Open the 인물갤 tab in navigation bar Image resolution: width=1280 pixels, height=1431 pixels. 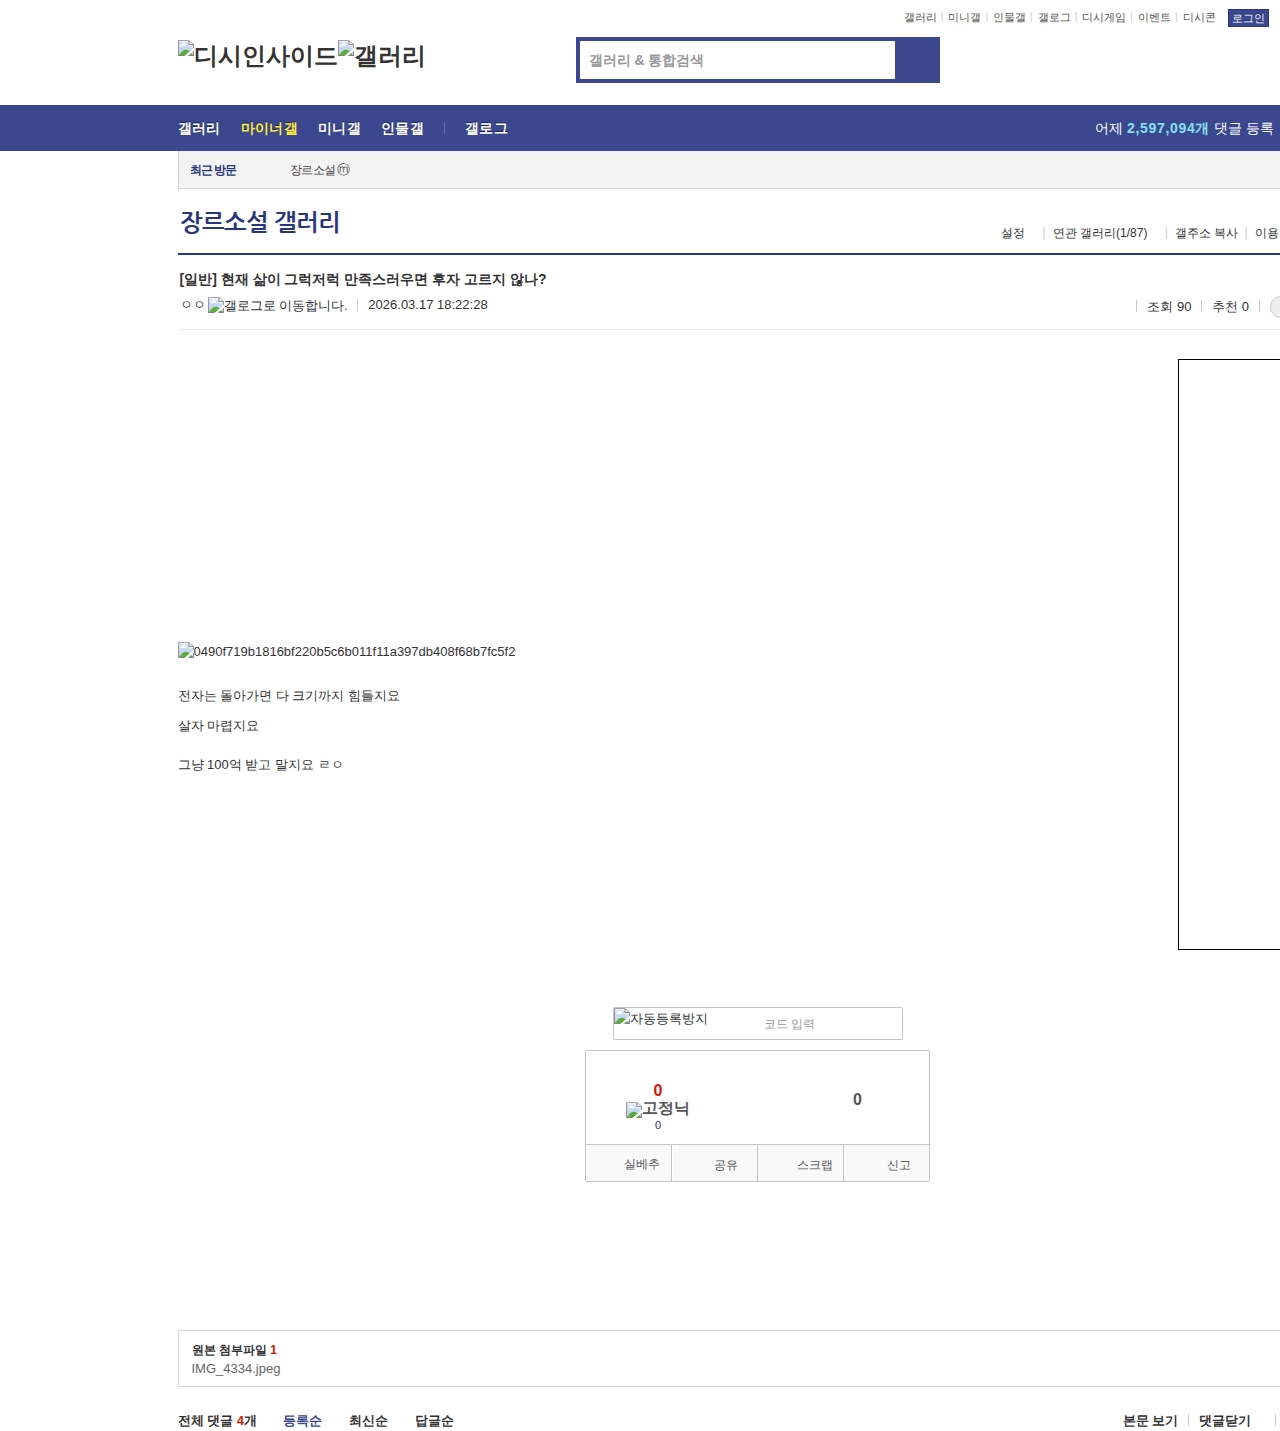[x=402, y=129]
